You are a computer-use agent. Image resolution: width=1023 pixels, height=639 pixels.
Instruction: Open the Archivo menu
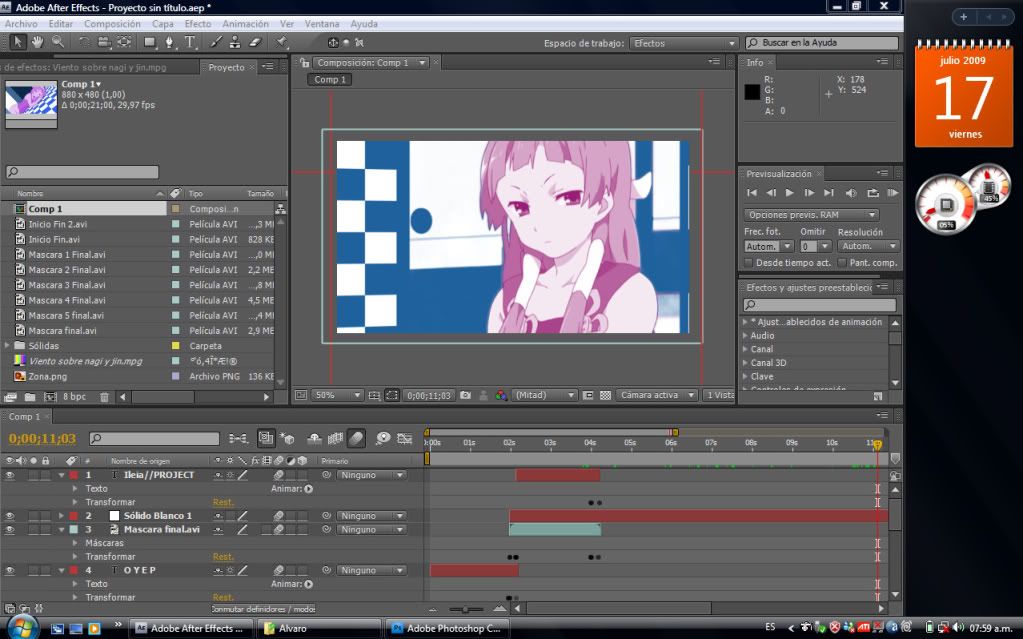21,24
